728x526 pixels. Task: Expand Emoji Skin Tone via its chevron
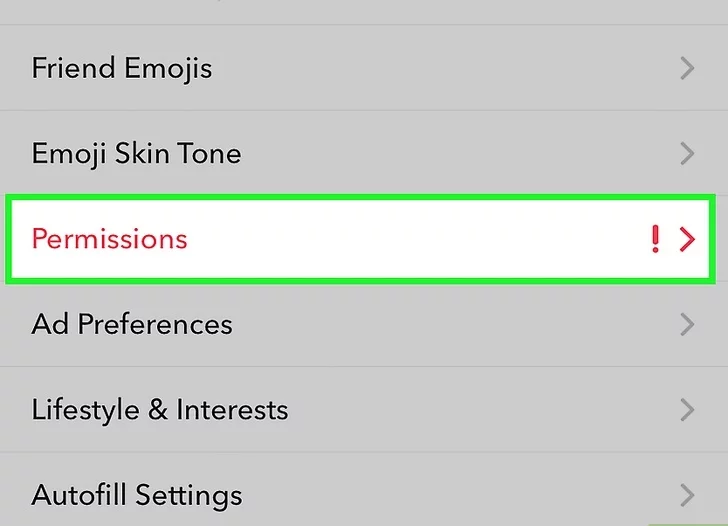click(686, 154)
